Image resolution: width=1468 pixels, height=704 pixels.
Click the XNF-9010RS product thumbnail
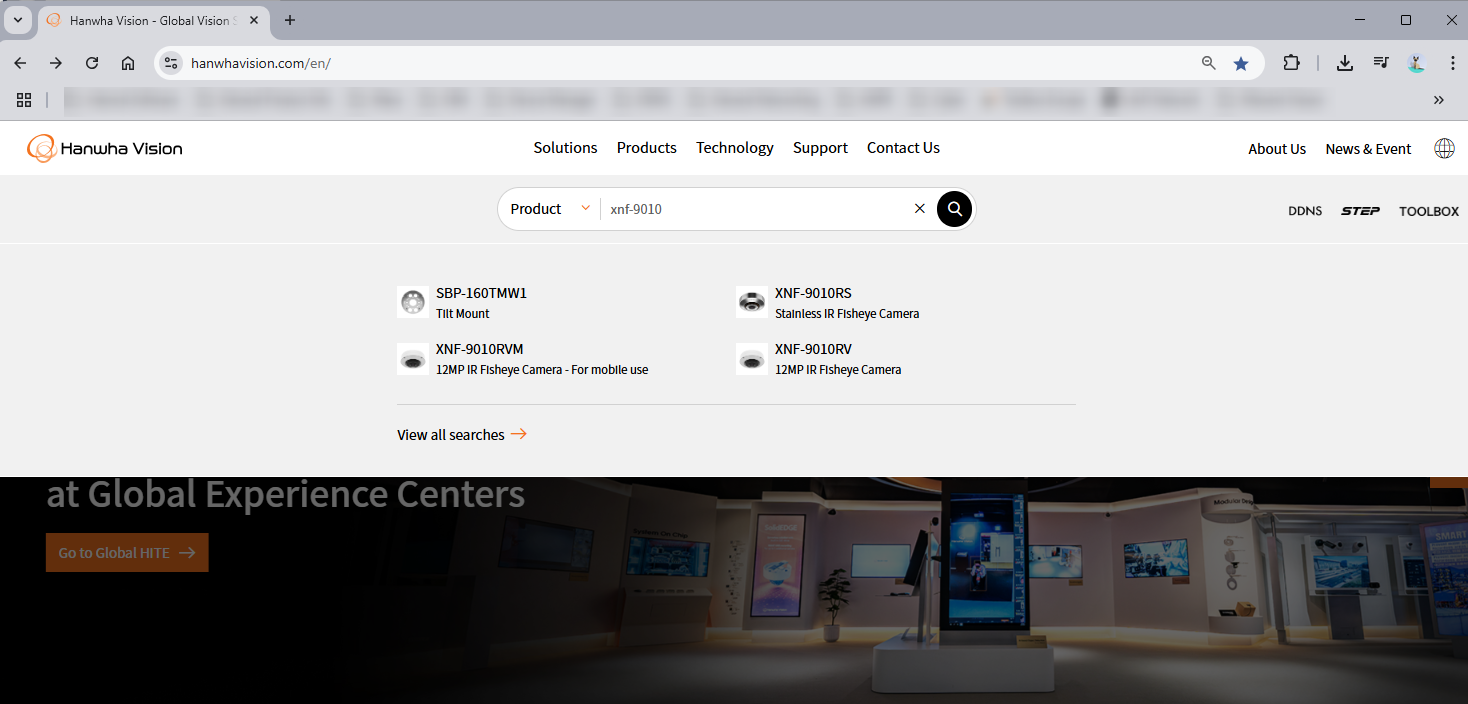(x=752, y=302)
